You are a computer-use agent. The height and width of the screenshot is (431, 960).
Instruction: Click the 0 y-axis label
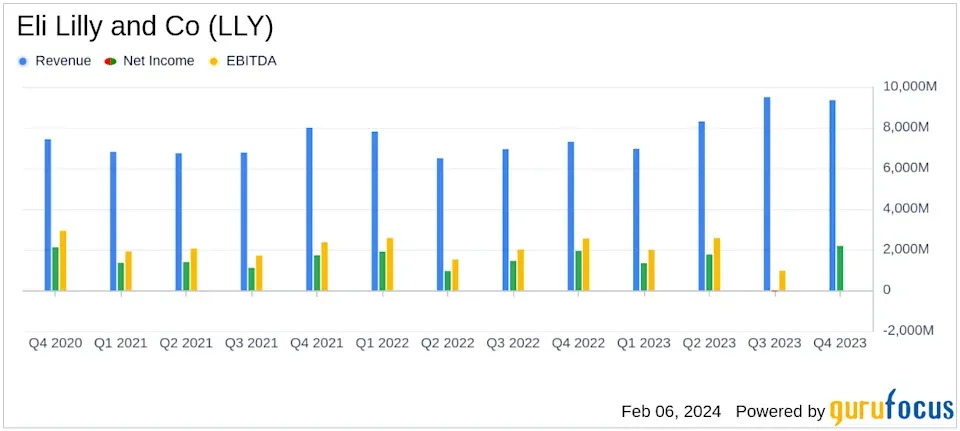(887, 290)
